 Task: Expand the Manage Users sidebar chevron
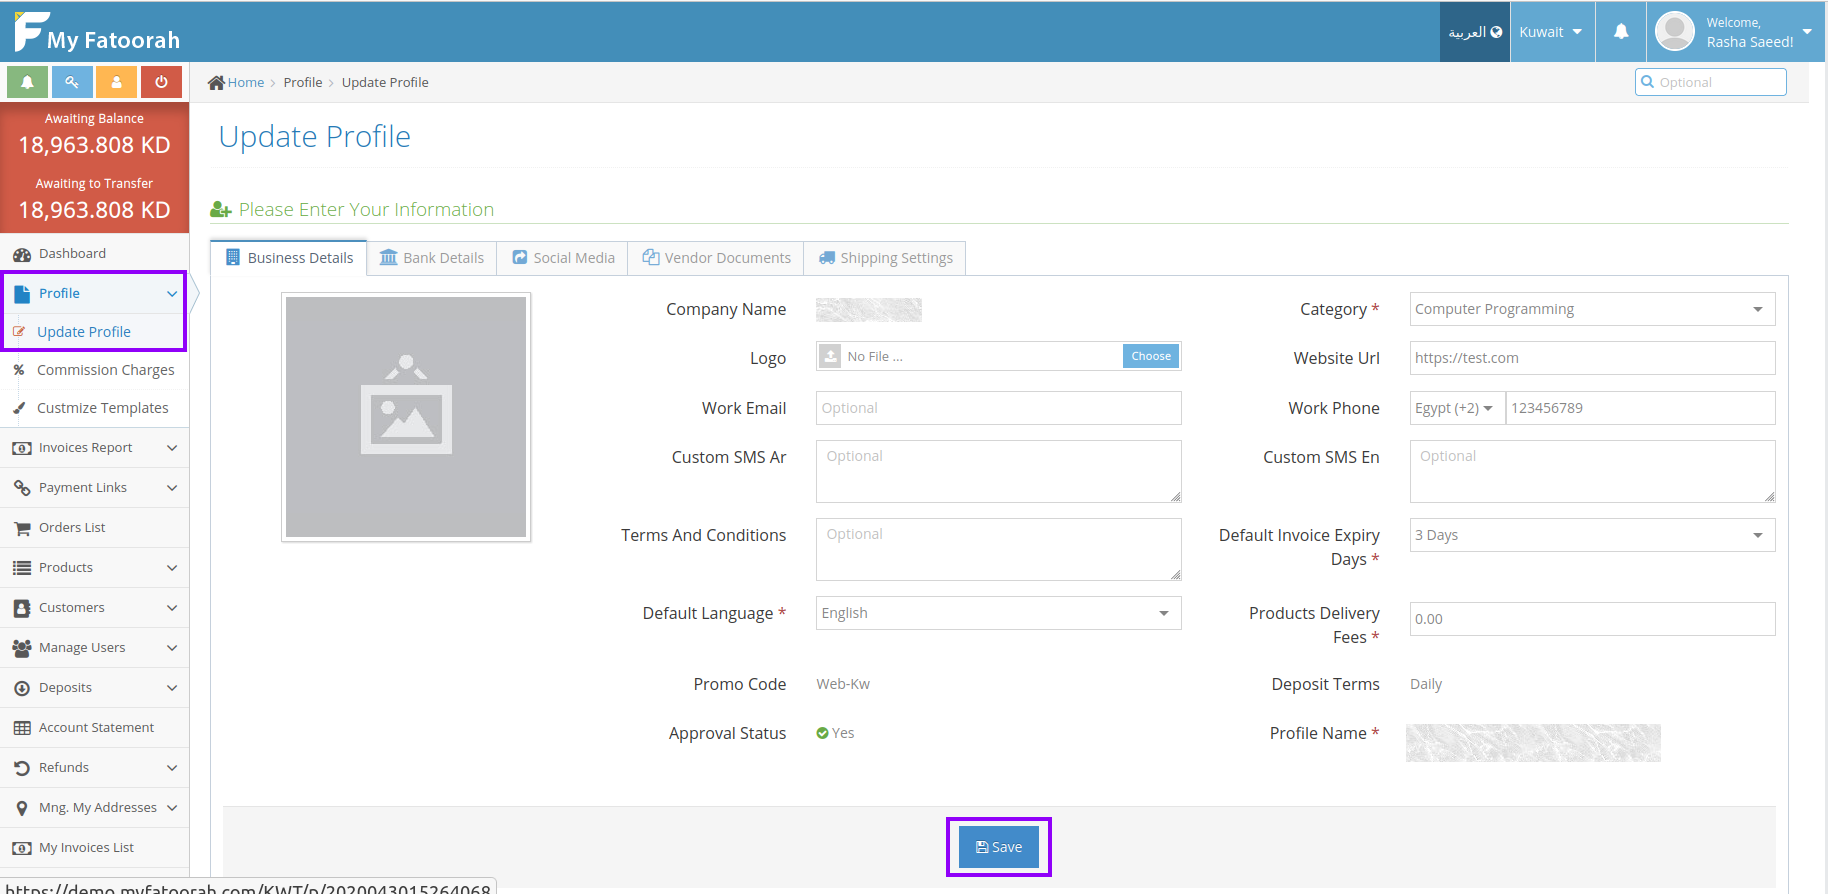click(x=172, y=648)
